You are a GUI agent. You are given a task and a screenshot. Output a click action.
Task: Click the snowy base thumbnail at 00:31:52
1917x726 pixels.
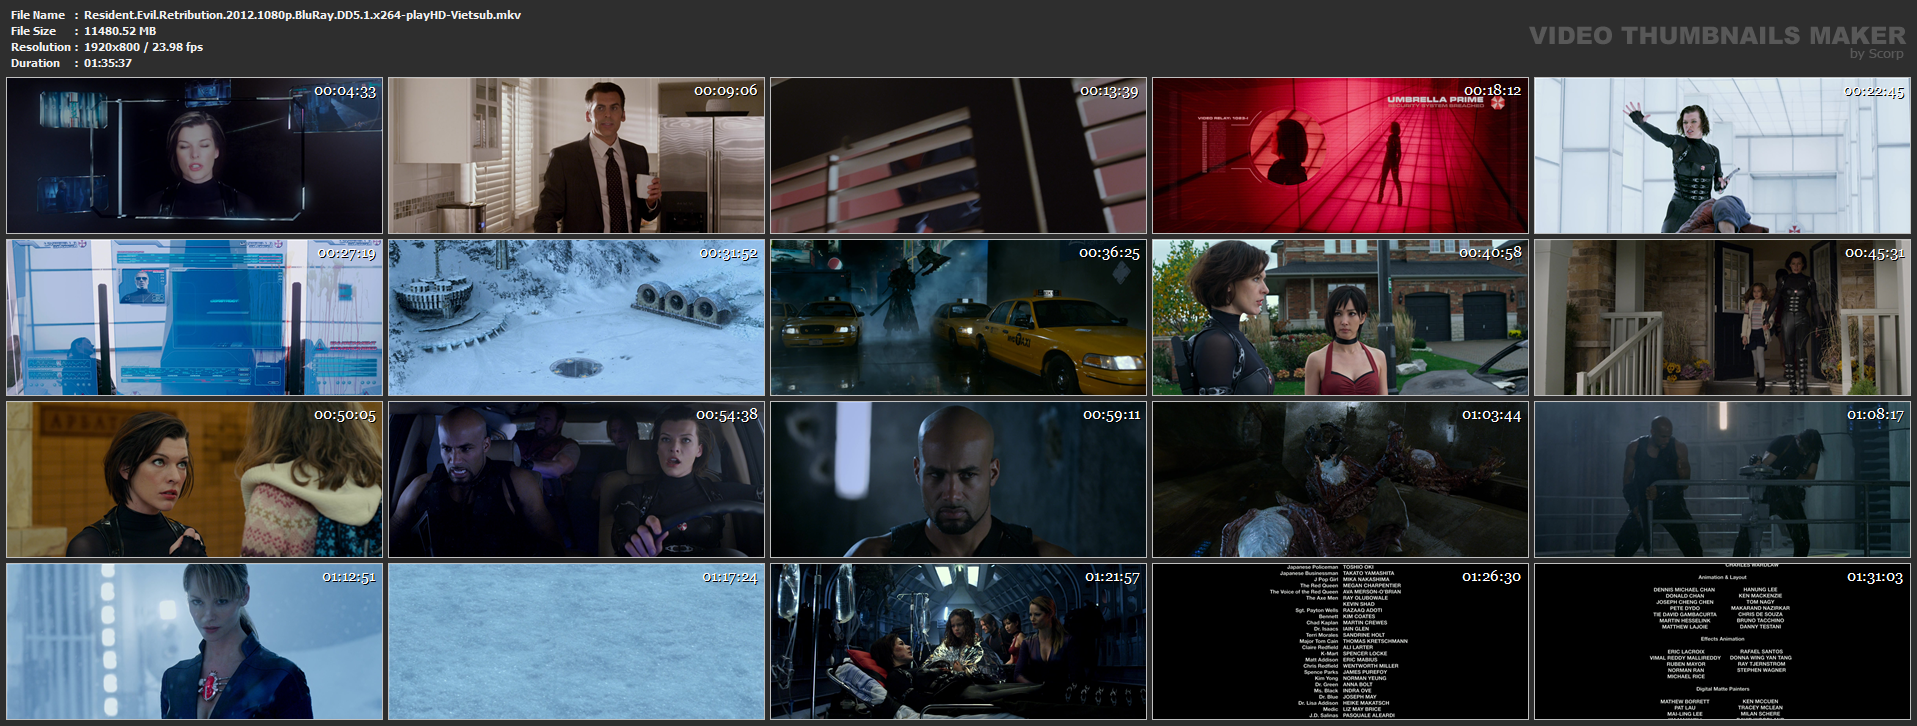tap(576, 318)
